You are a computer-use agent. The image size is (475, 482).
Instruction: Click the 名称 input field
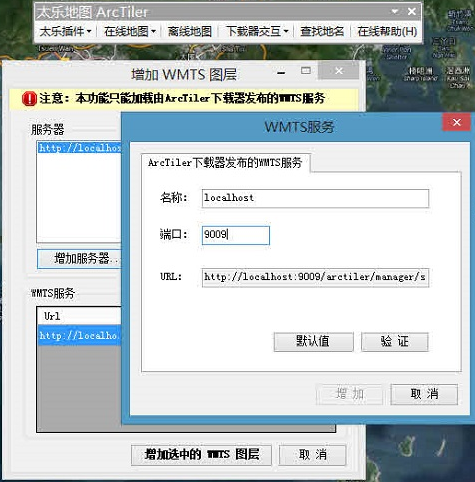tap(315, 198)
